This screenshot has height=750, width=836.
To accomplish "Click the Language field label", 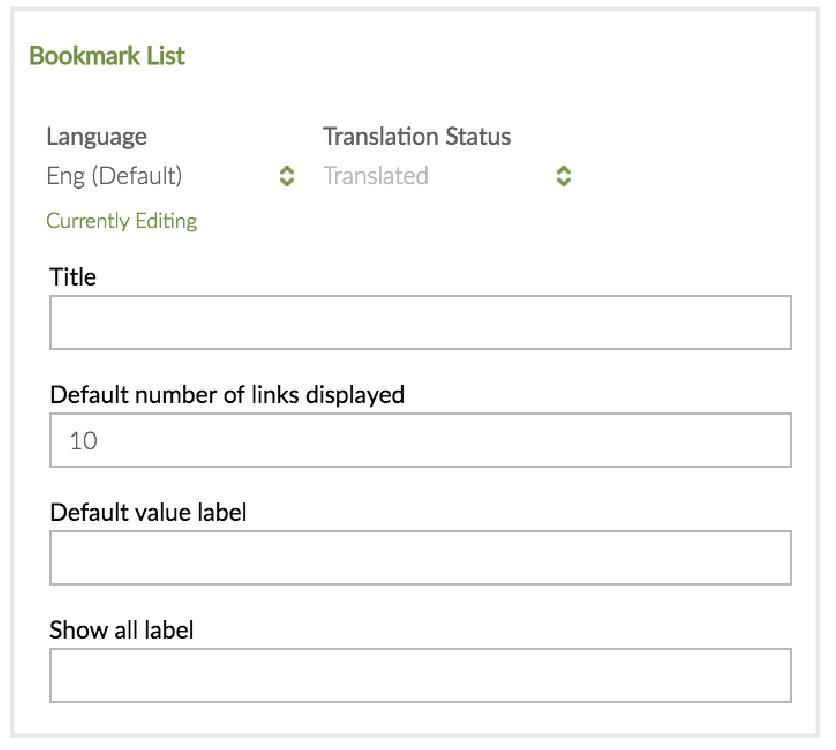I will coord(96,137).
